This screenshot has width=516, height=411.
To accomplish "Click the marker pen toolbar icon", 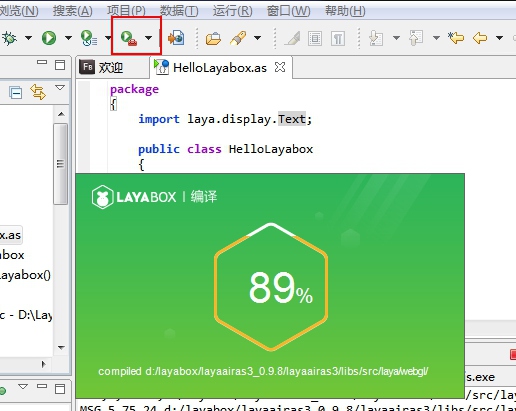I will click(x=238, y=38).
